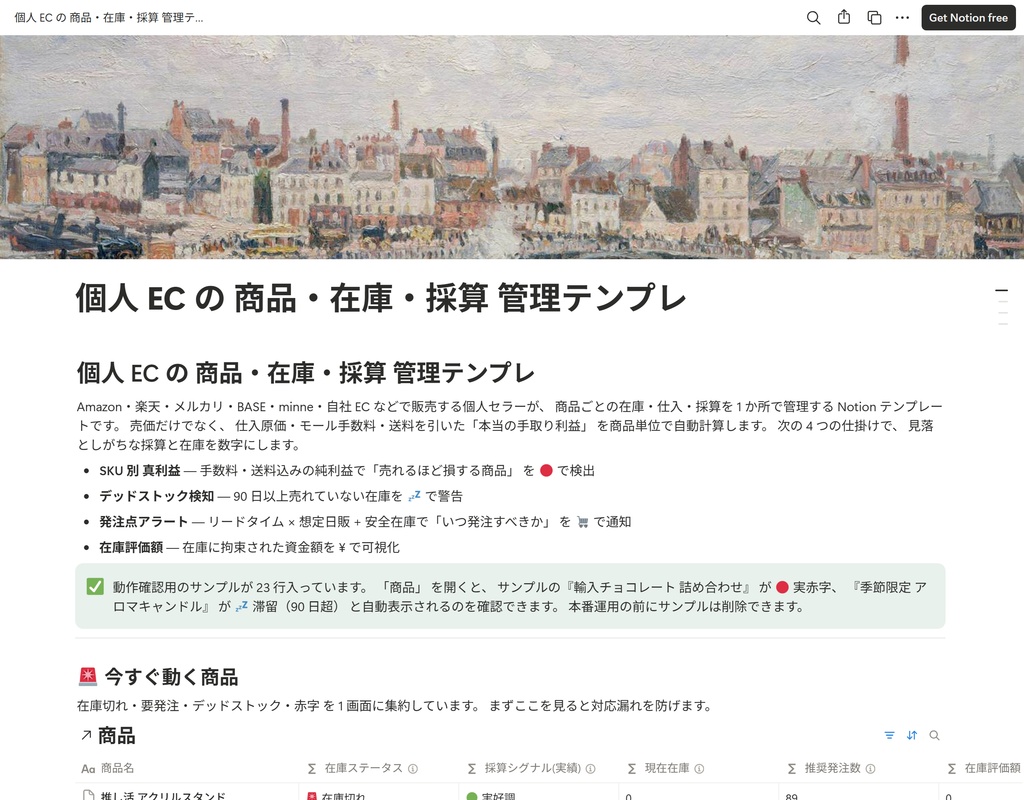This screenshot has height=800, width=1024.
Task: Click the 商品名 column header
Action: point(187,769)
